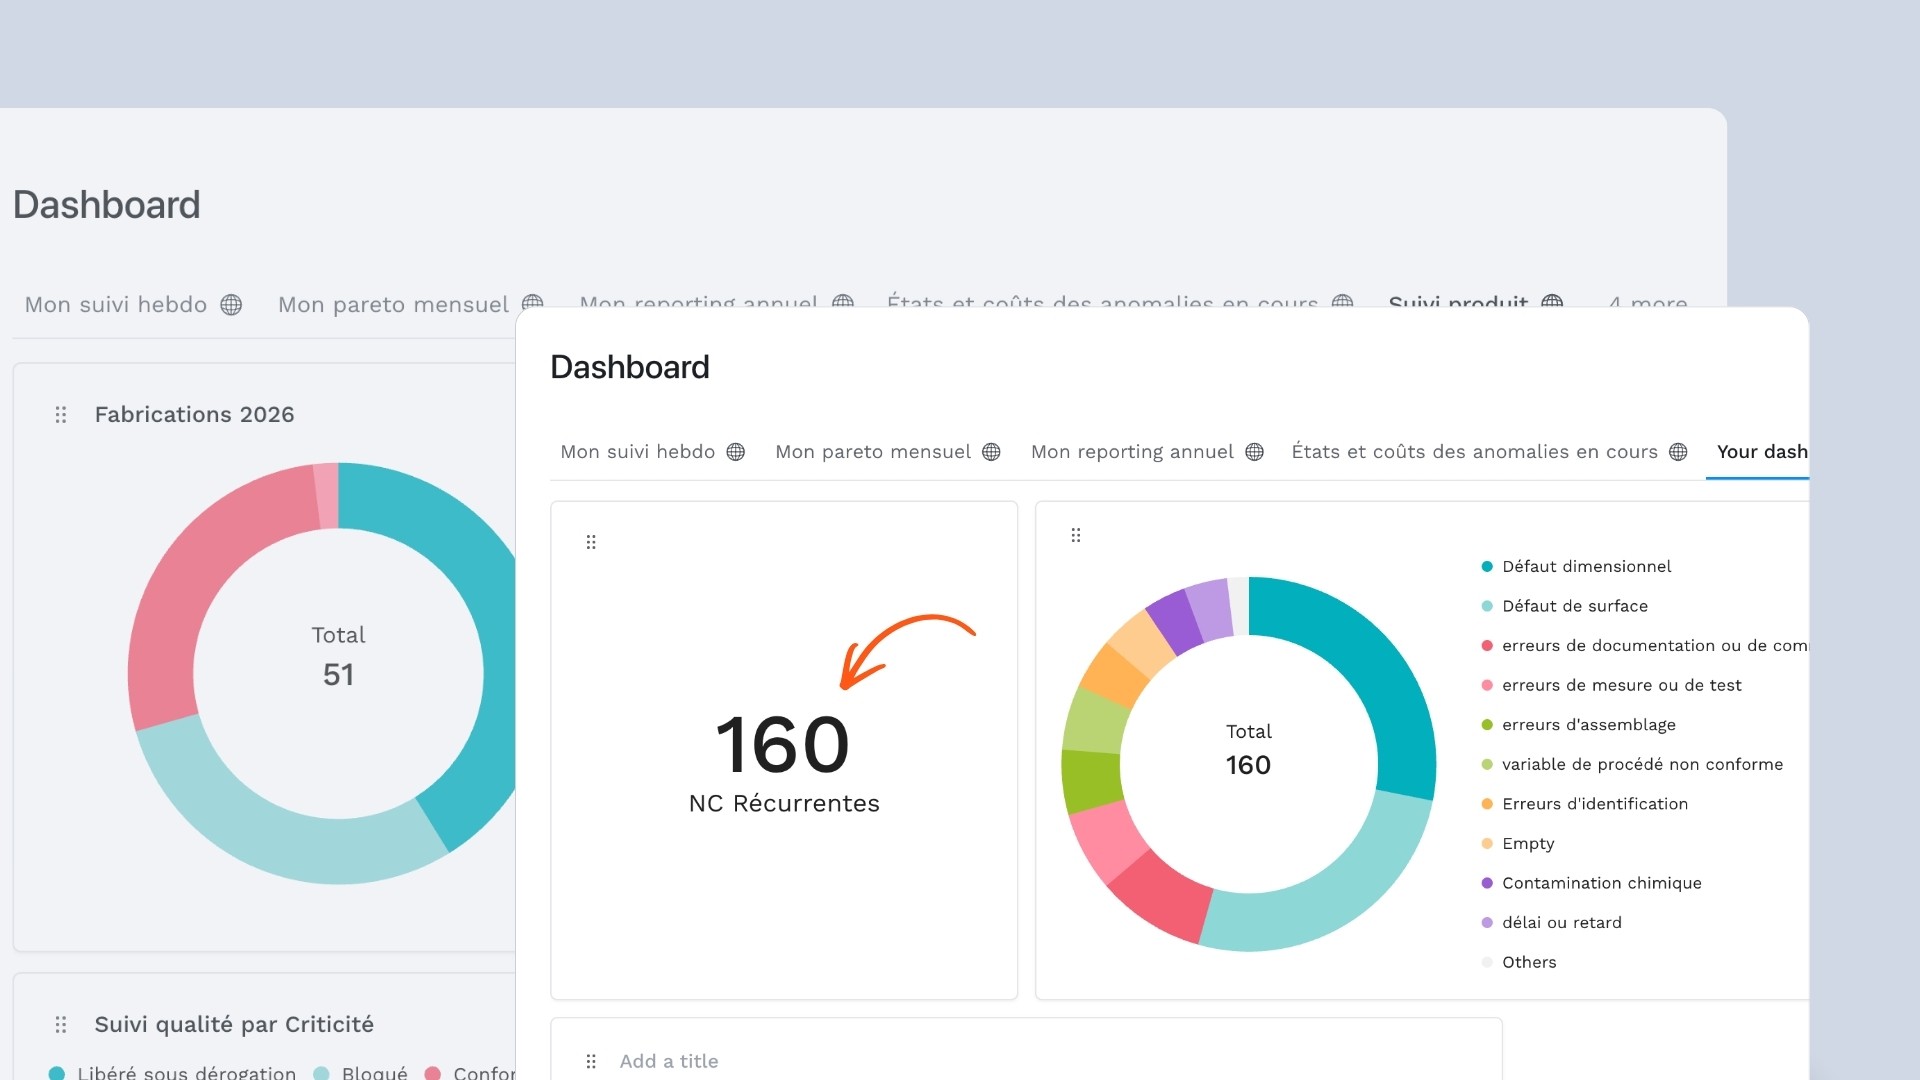Toggle Défaut dimensionnel legend entry

[x=1576, y=567]
